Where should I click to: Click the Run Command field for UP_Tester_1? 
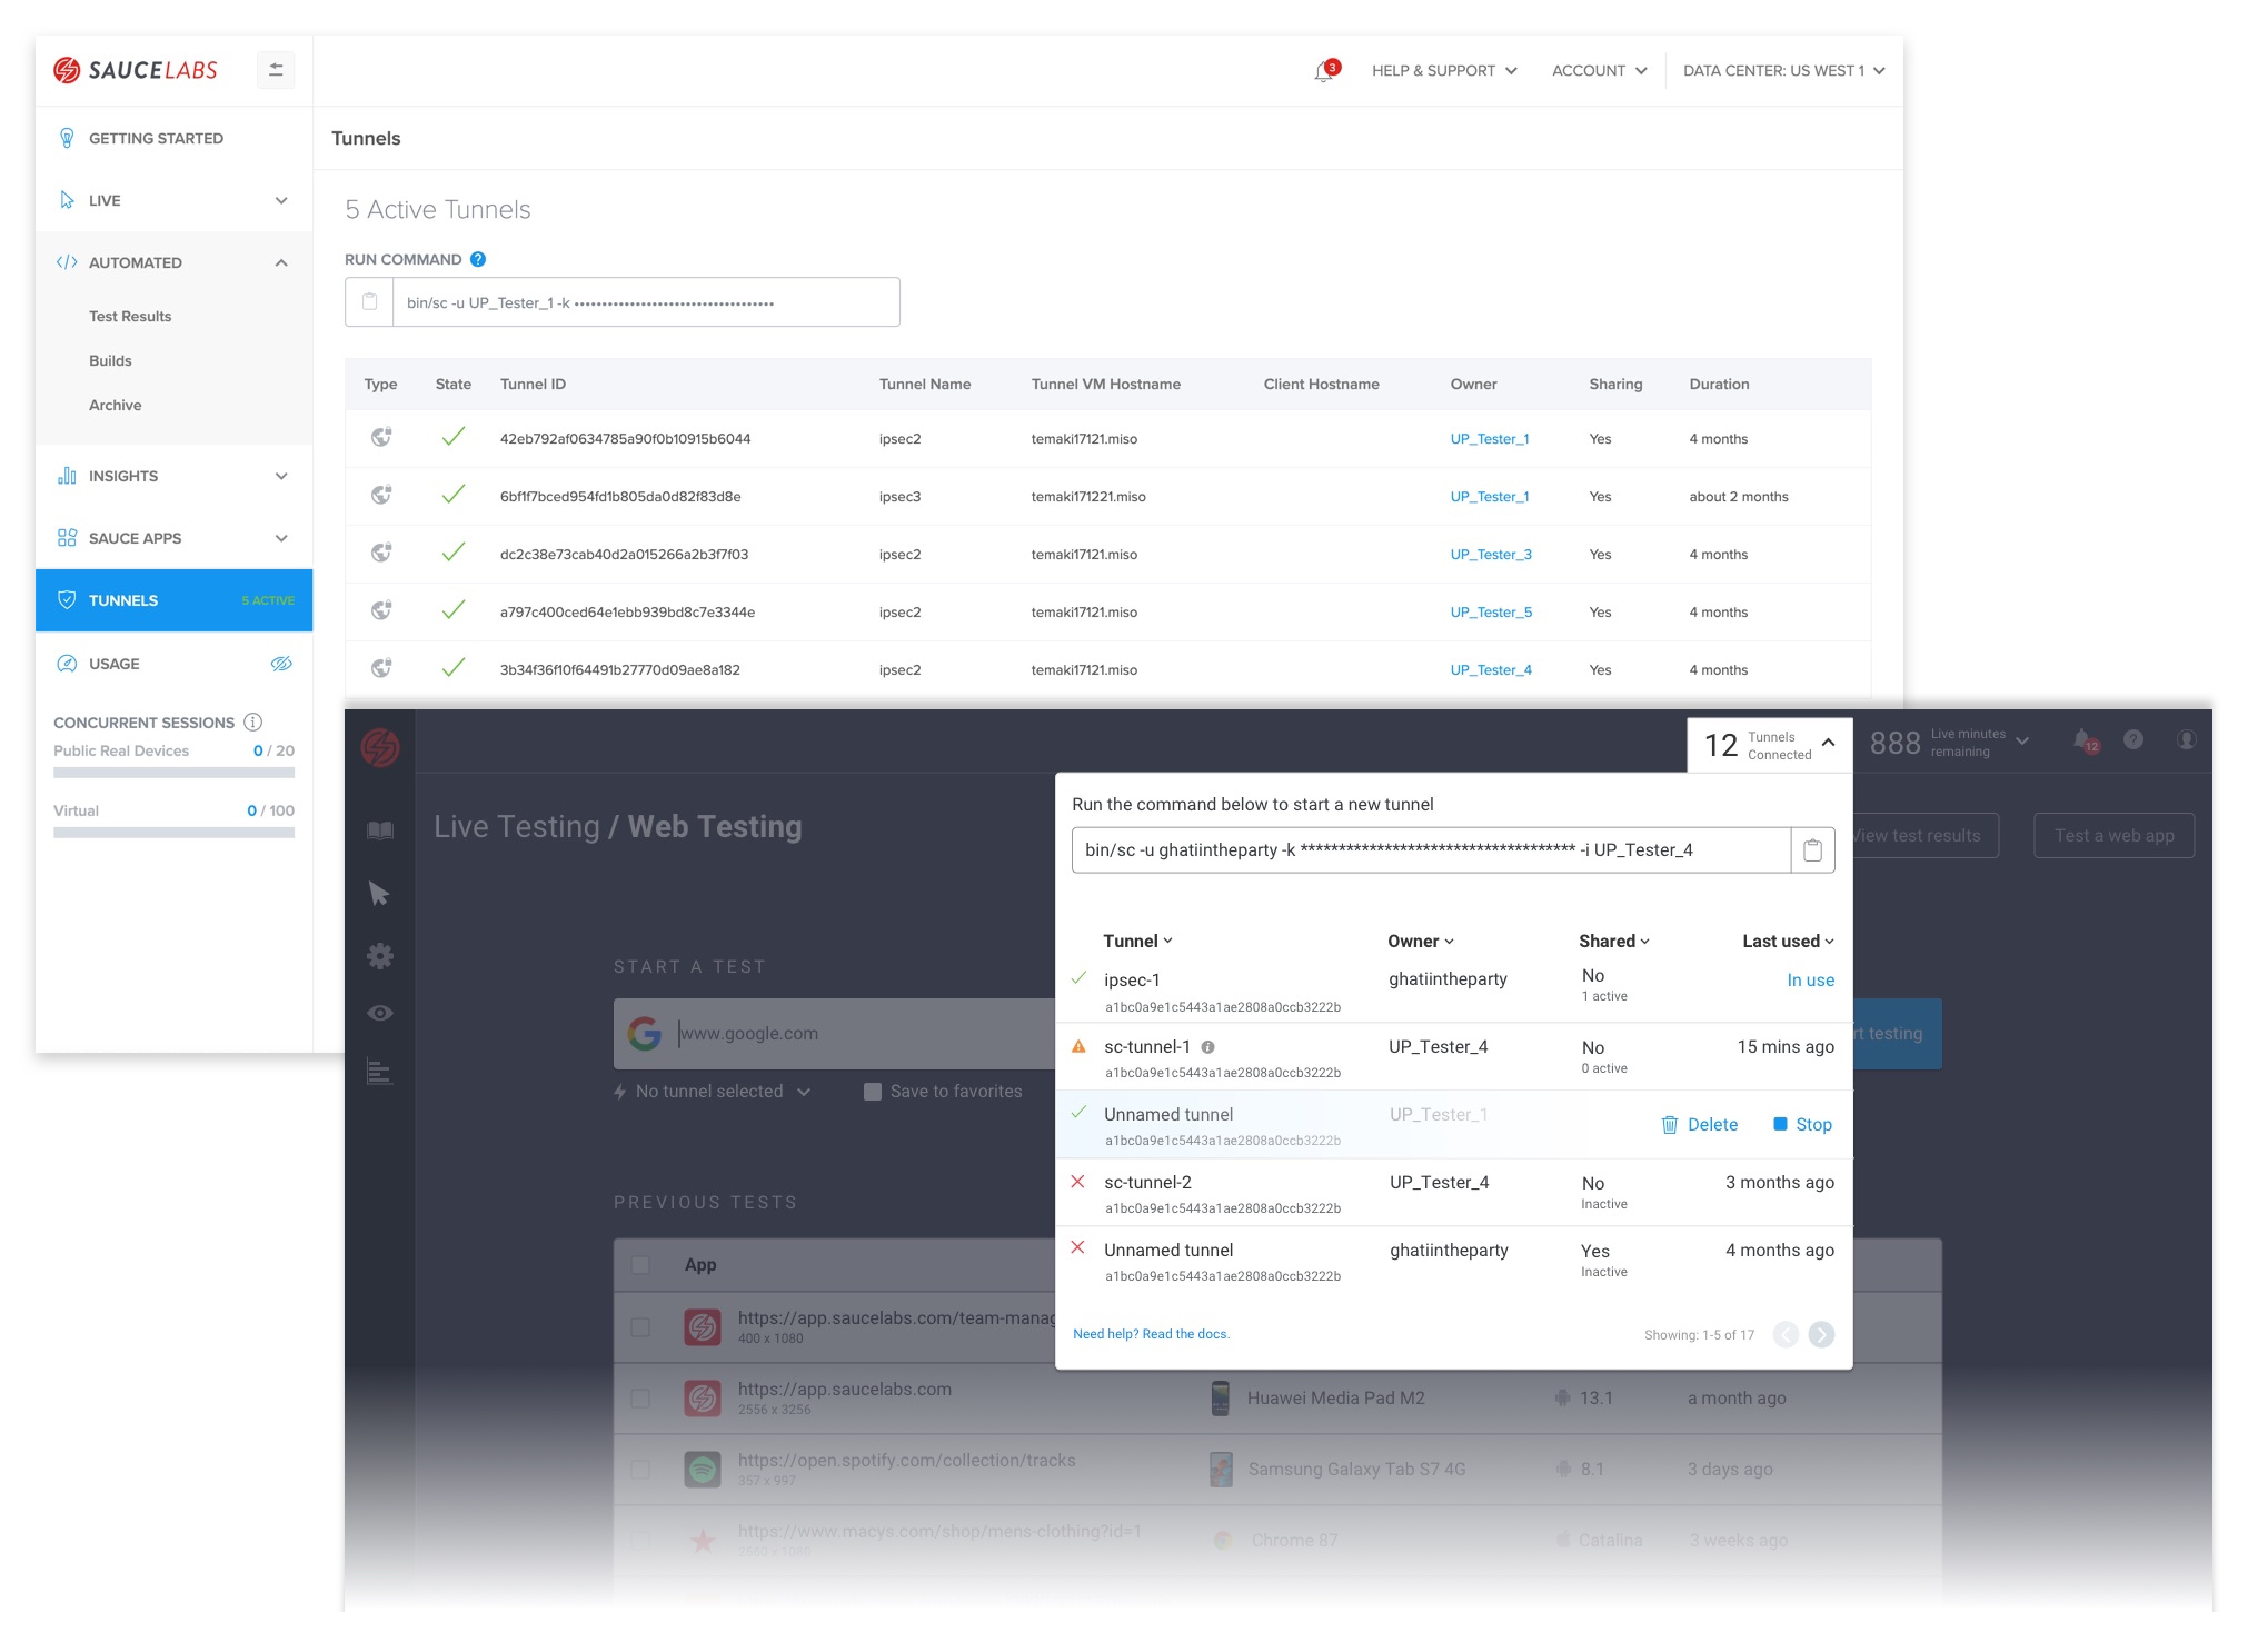tap(646, 302)
